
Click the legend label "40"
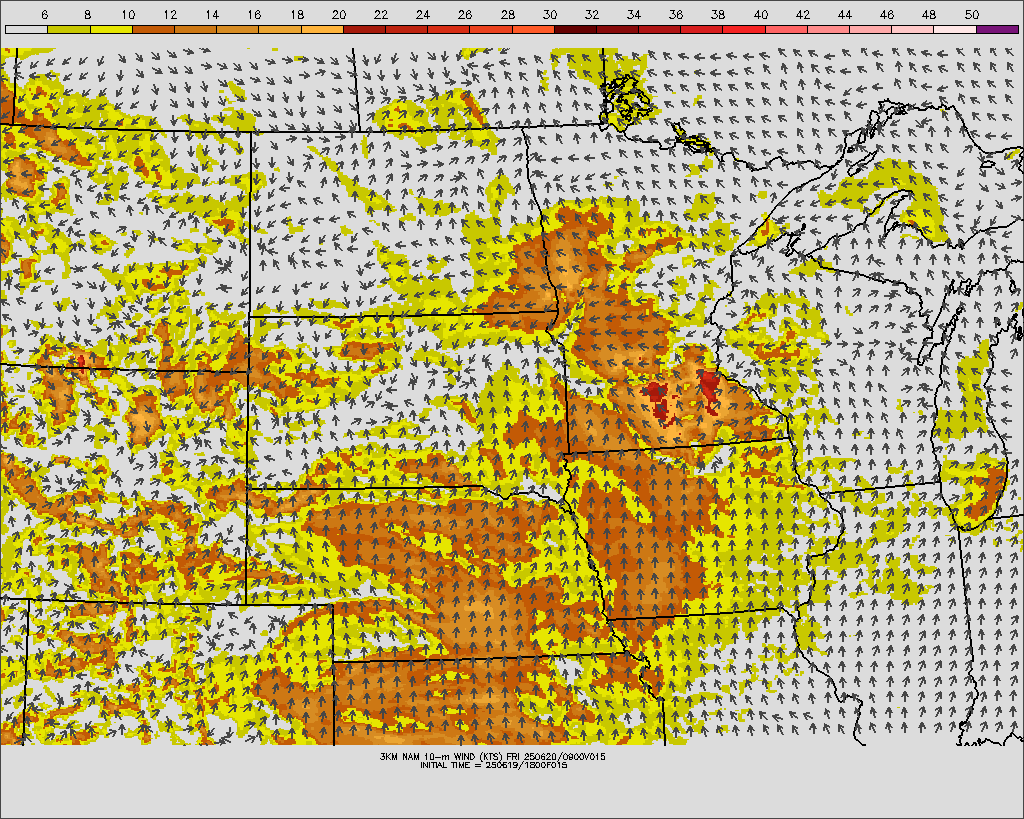(761, 14)
